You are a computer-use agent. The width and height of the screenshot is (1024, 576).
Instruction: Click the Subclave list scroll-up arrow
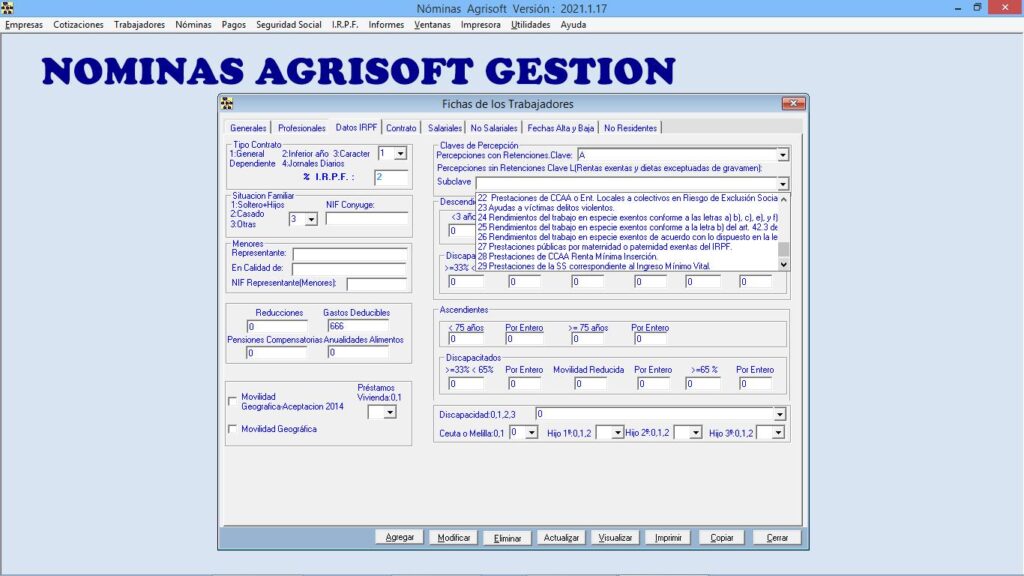pos(784,199)
